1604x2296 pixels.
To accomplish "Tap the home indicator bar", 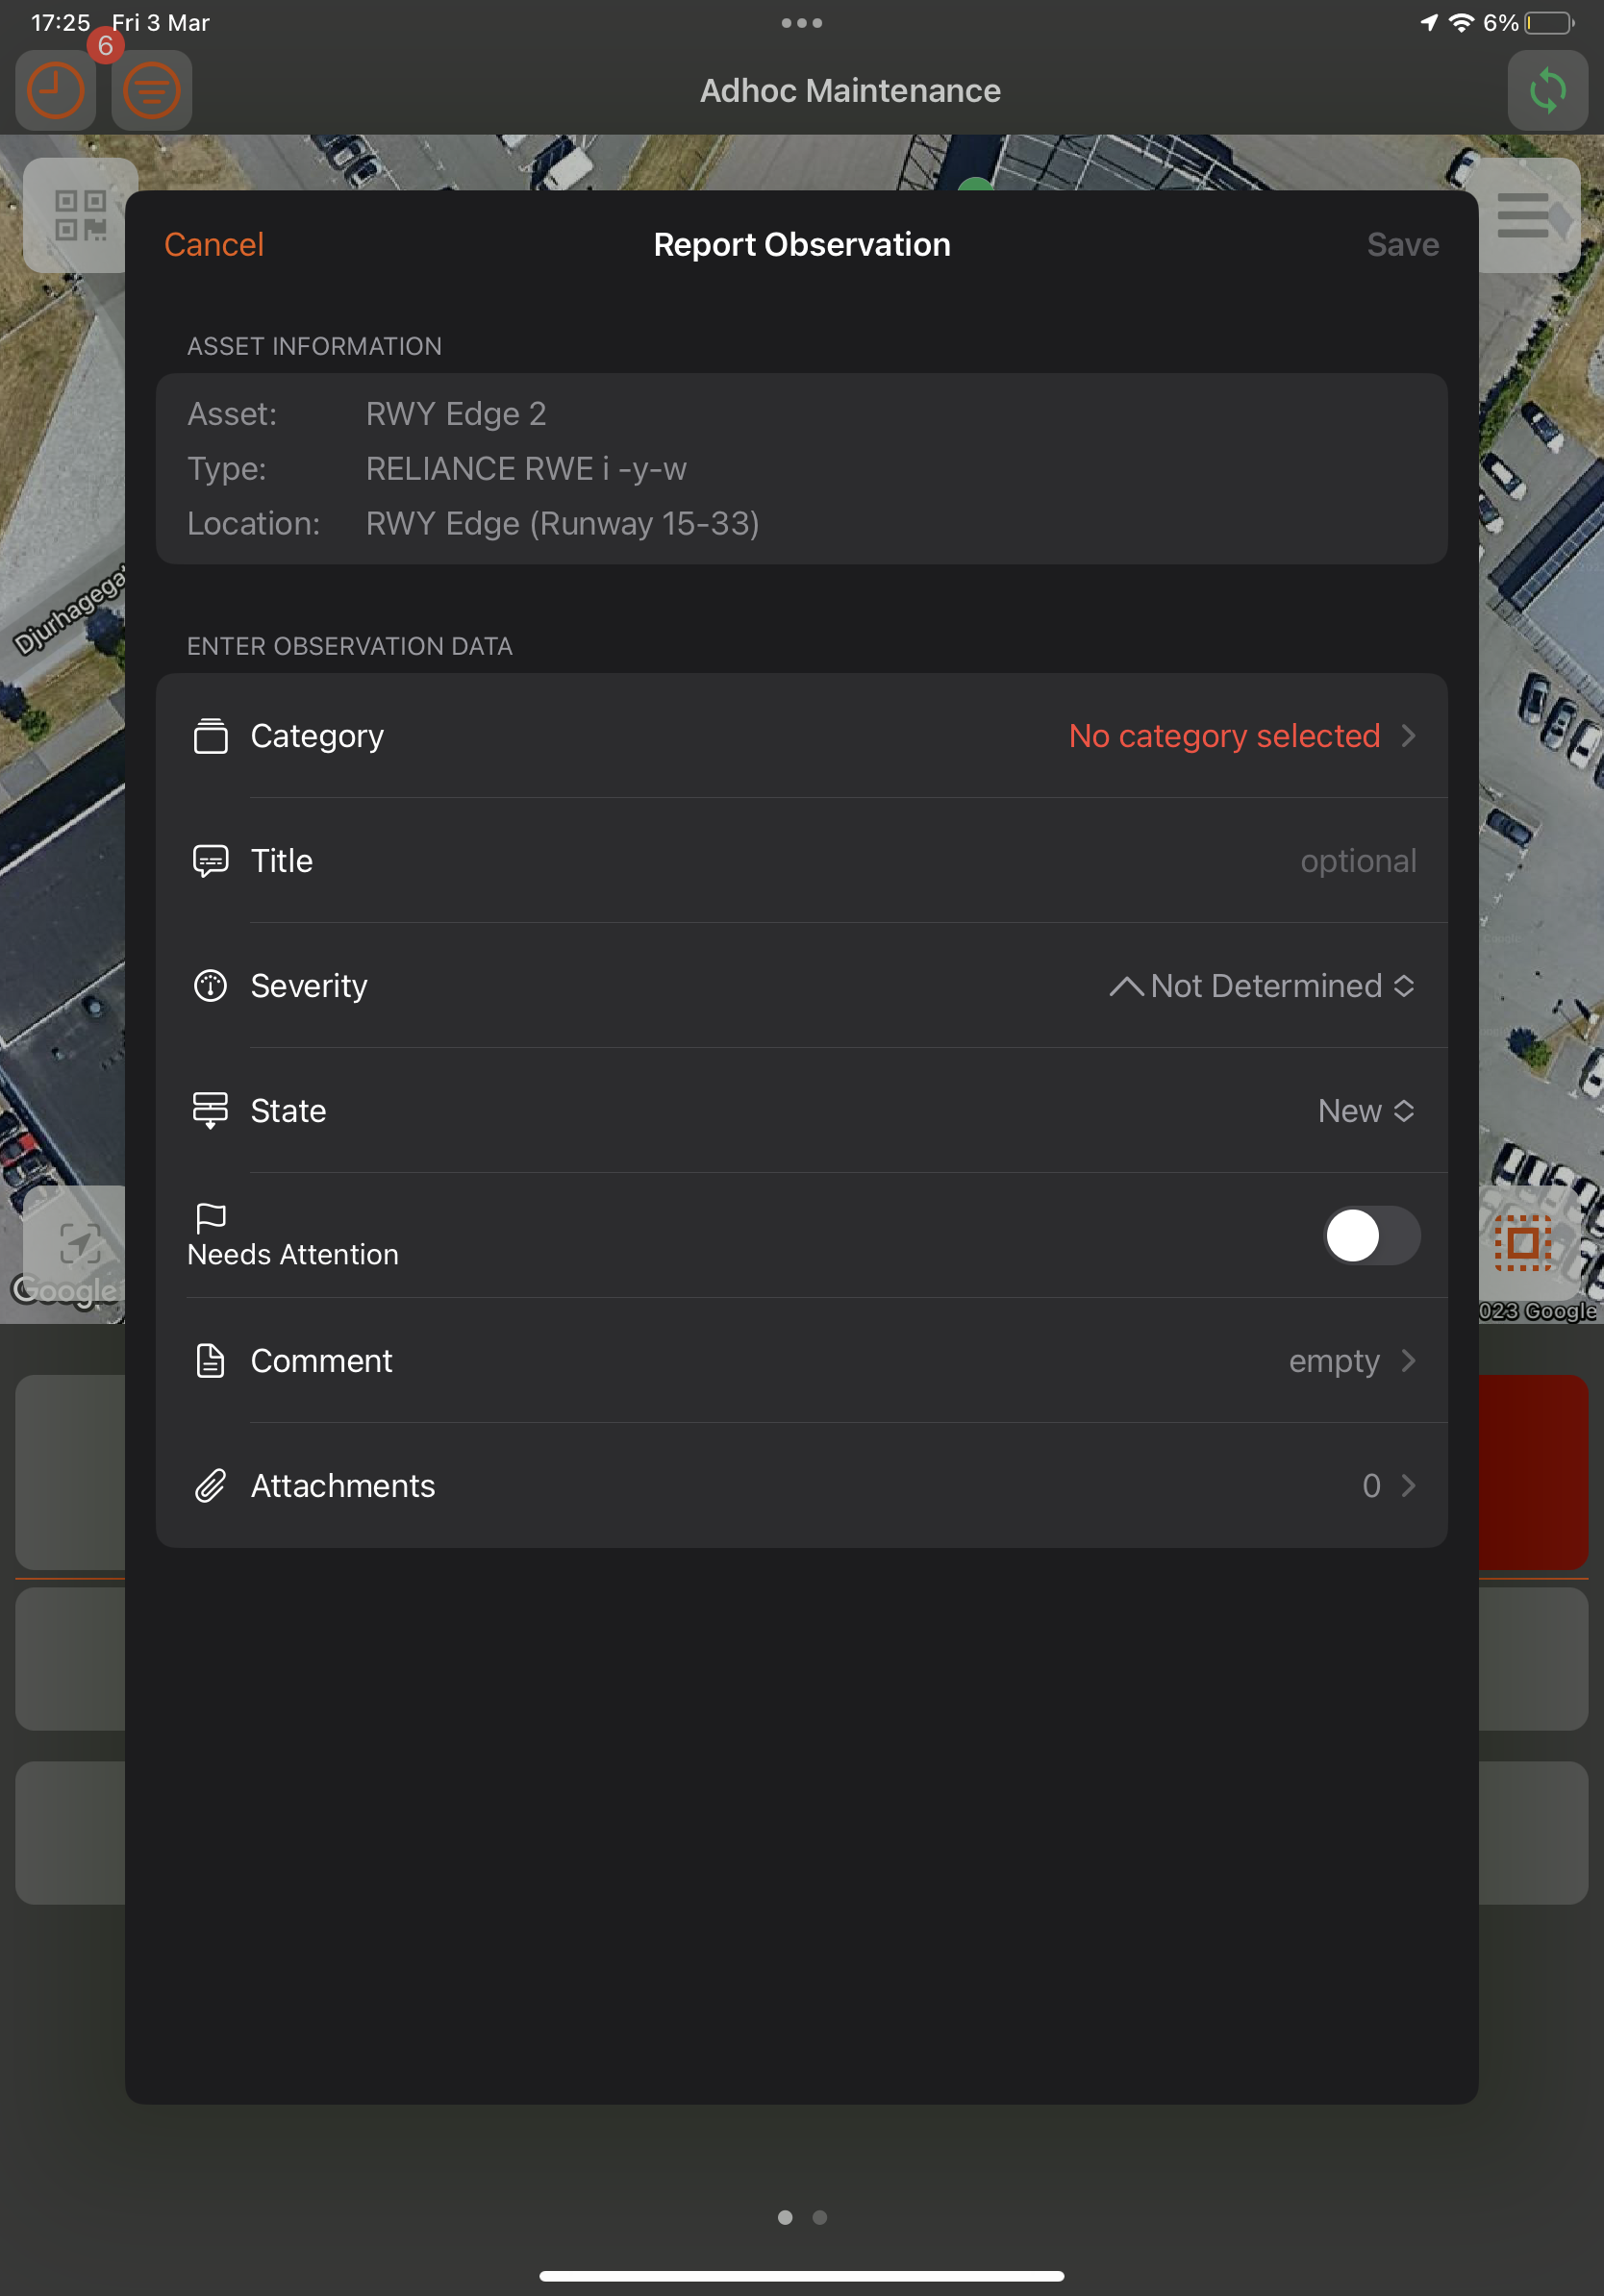I will [801, 2276].
